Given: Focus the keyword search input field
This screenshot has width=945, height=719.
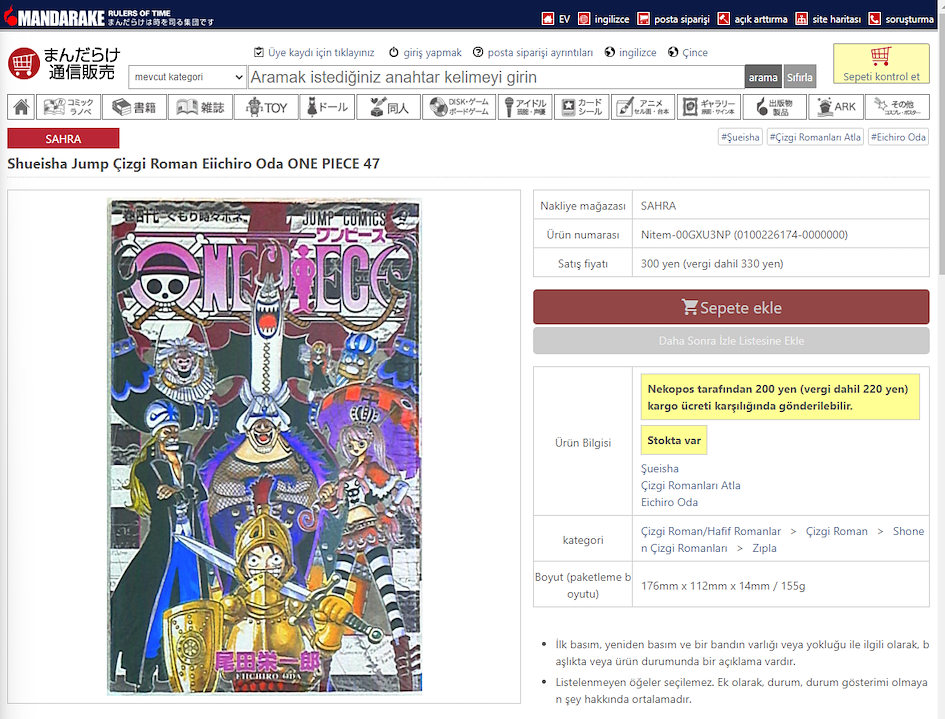Looking at the screenshot, I should [x=496, y=77].
